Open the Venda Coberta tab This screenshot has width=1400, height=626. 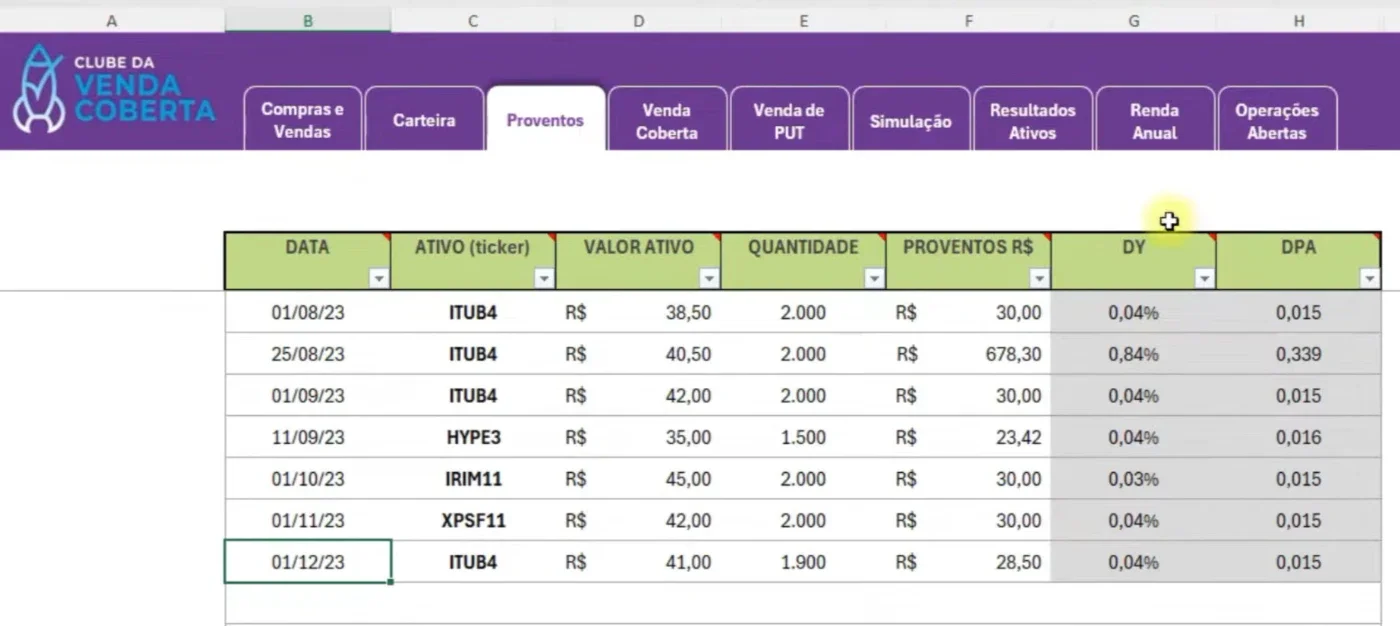tap(667, 120)
